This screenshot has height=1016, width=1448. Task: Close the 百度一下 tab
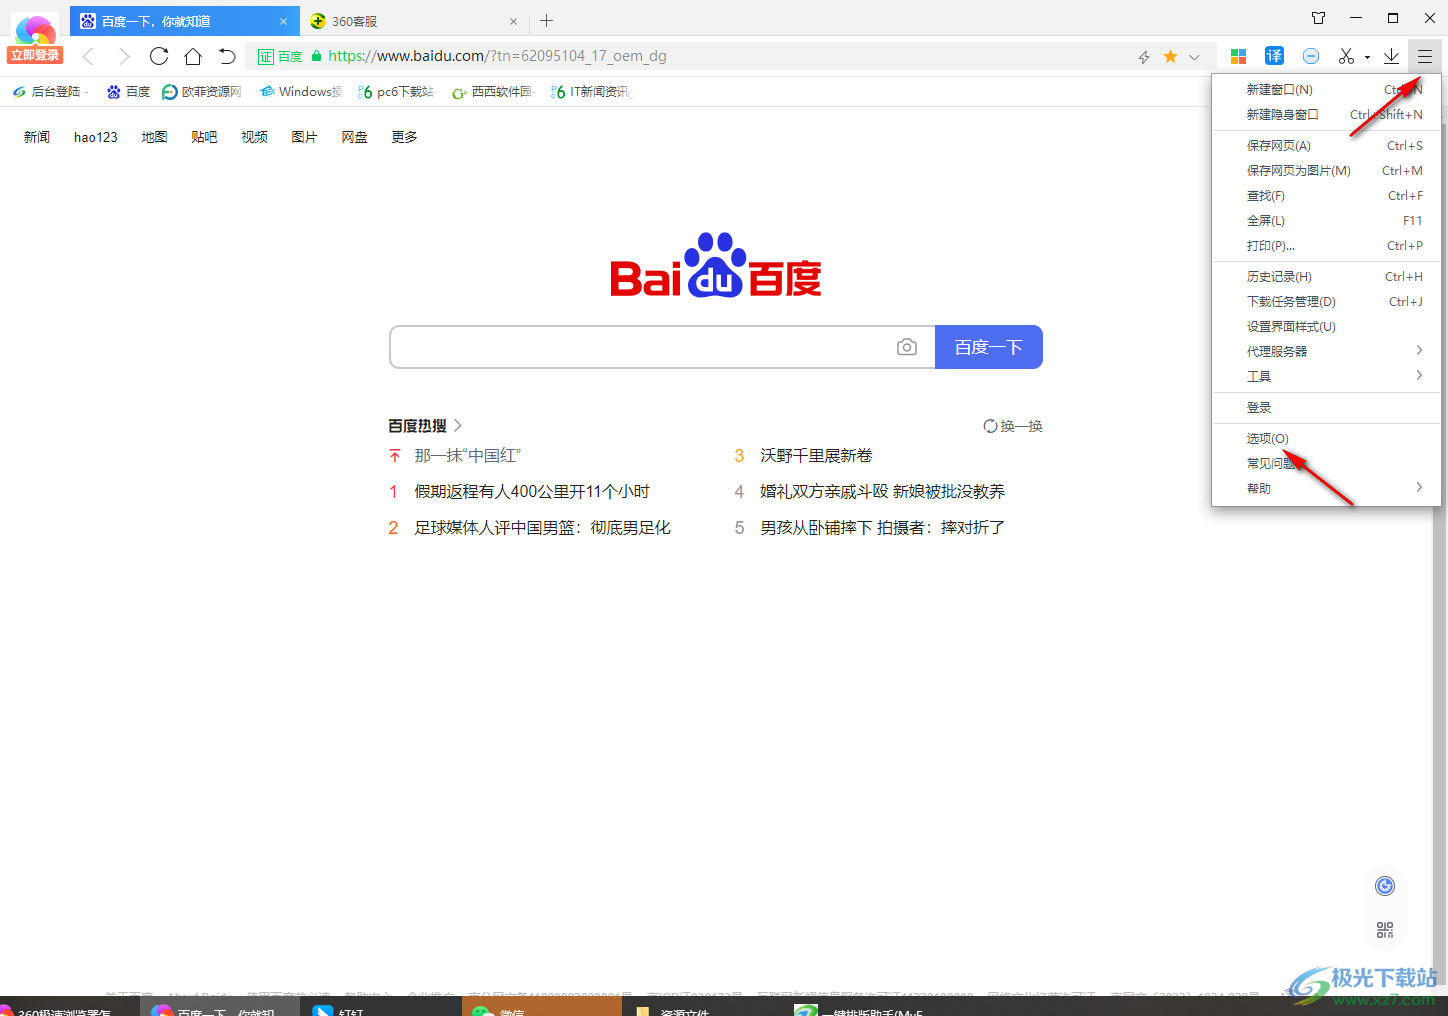[x=283, y=21]
